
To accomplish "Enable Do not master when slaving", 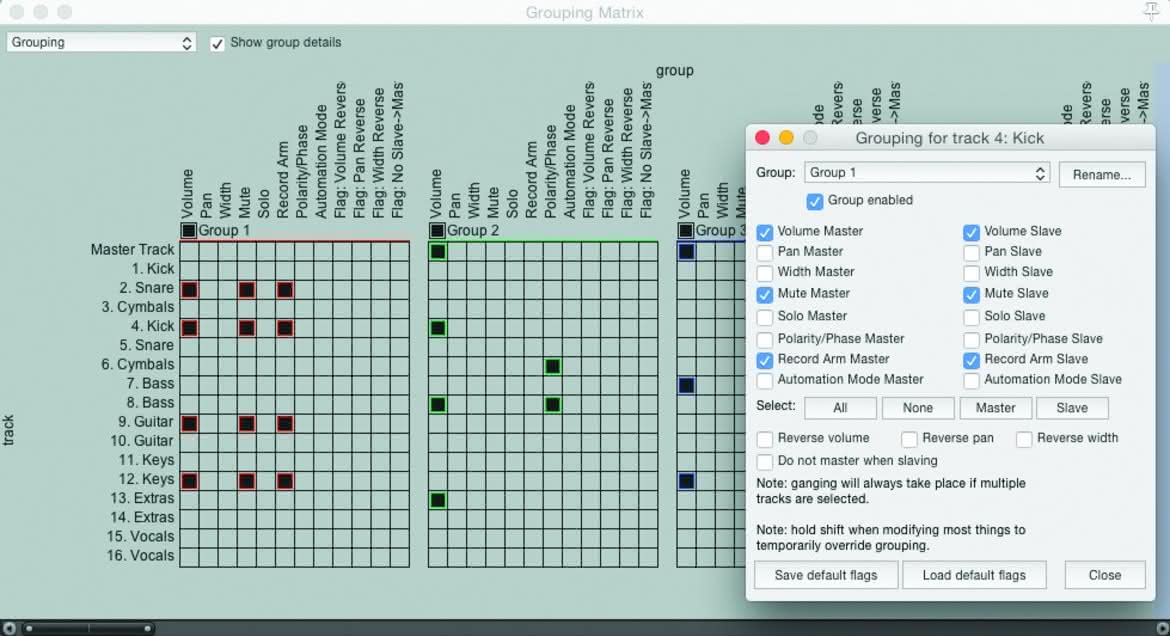I will tap(764, 461).
